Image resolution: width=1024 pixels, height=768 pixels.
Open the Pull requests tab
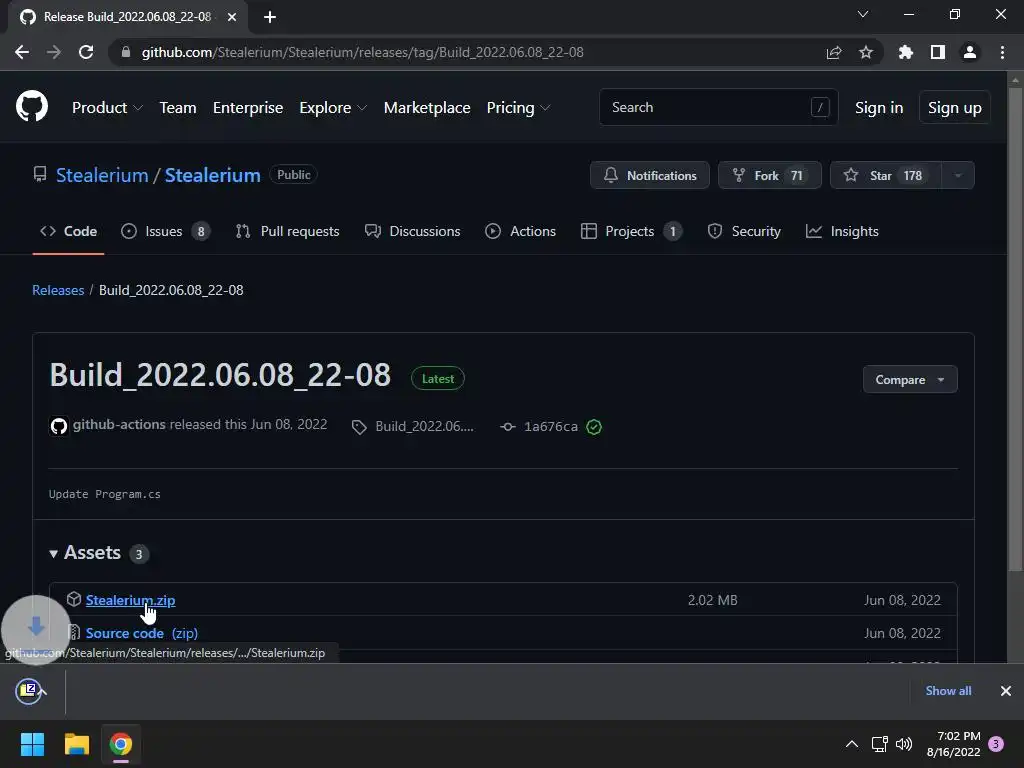[287, 231]
